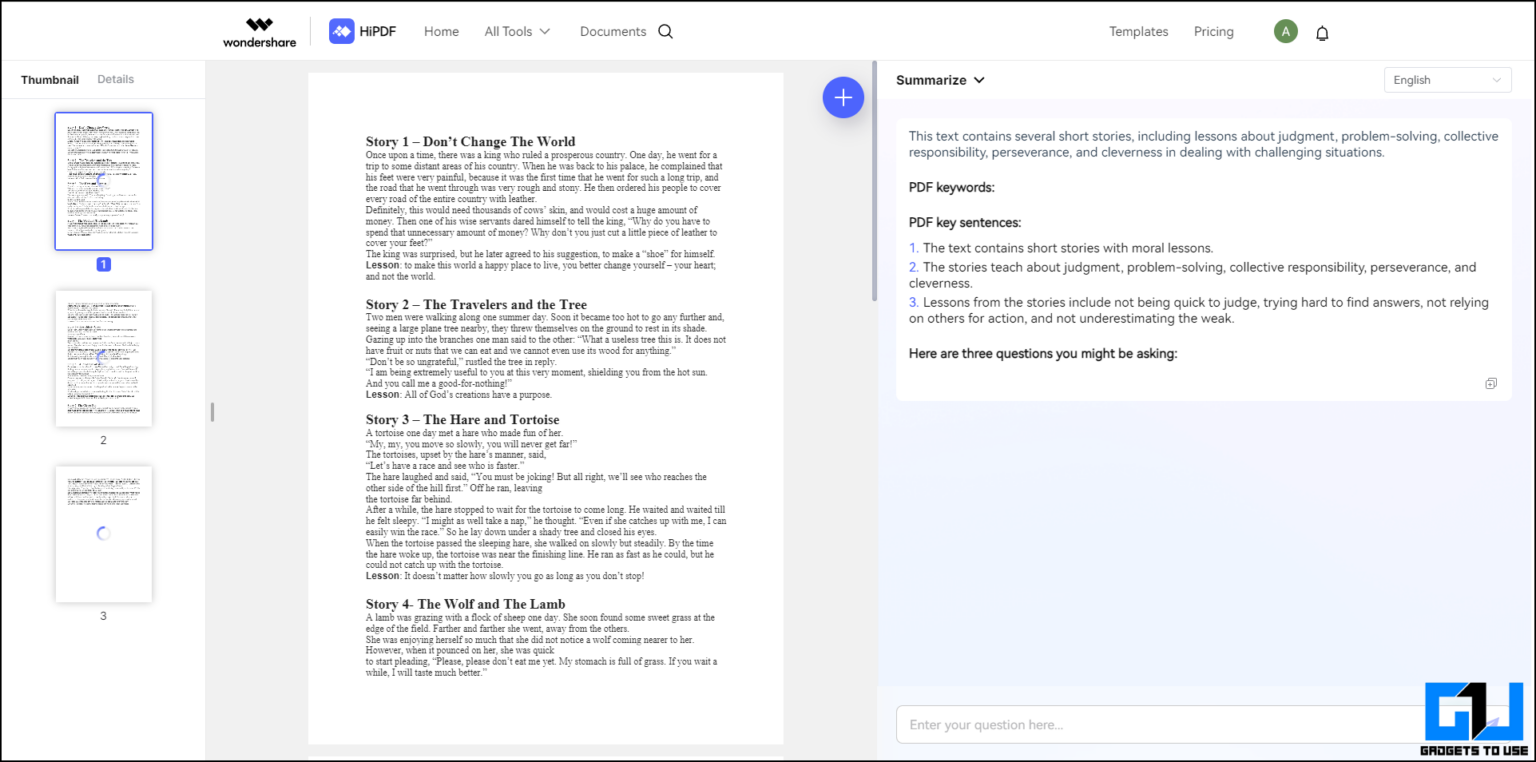
Task: Copy the summary using the copy icon
Action: click(x=1491, y=383)
